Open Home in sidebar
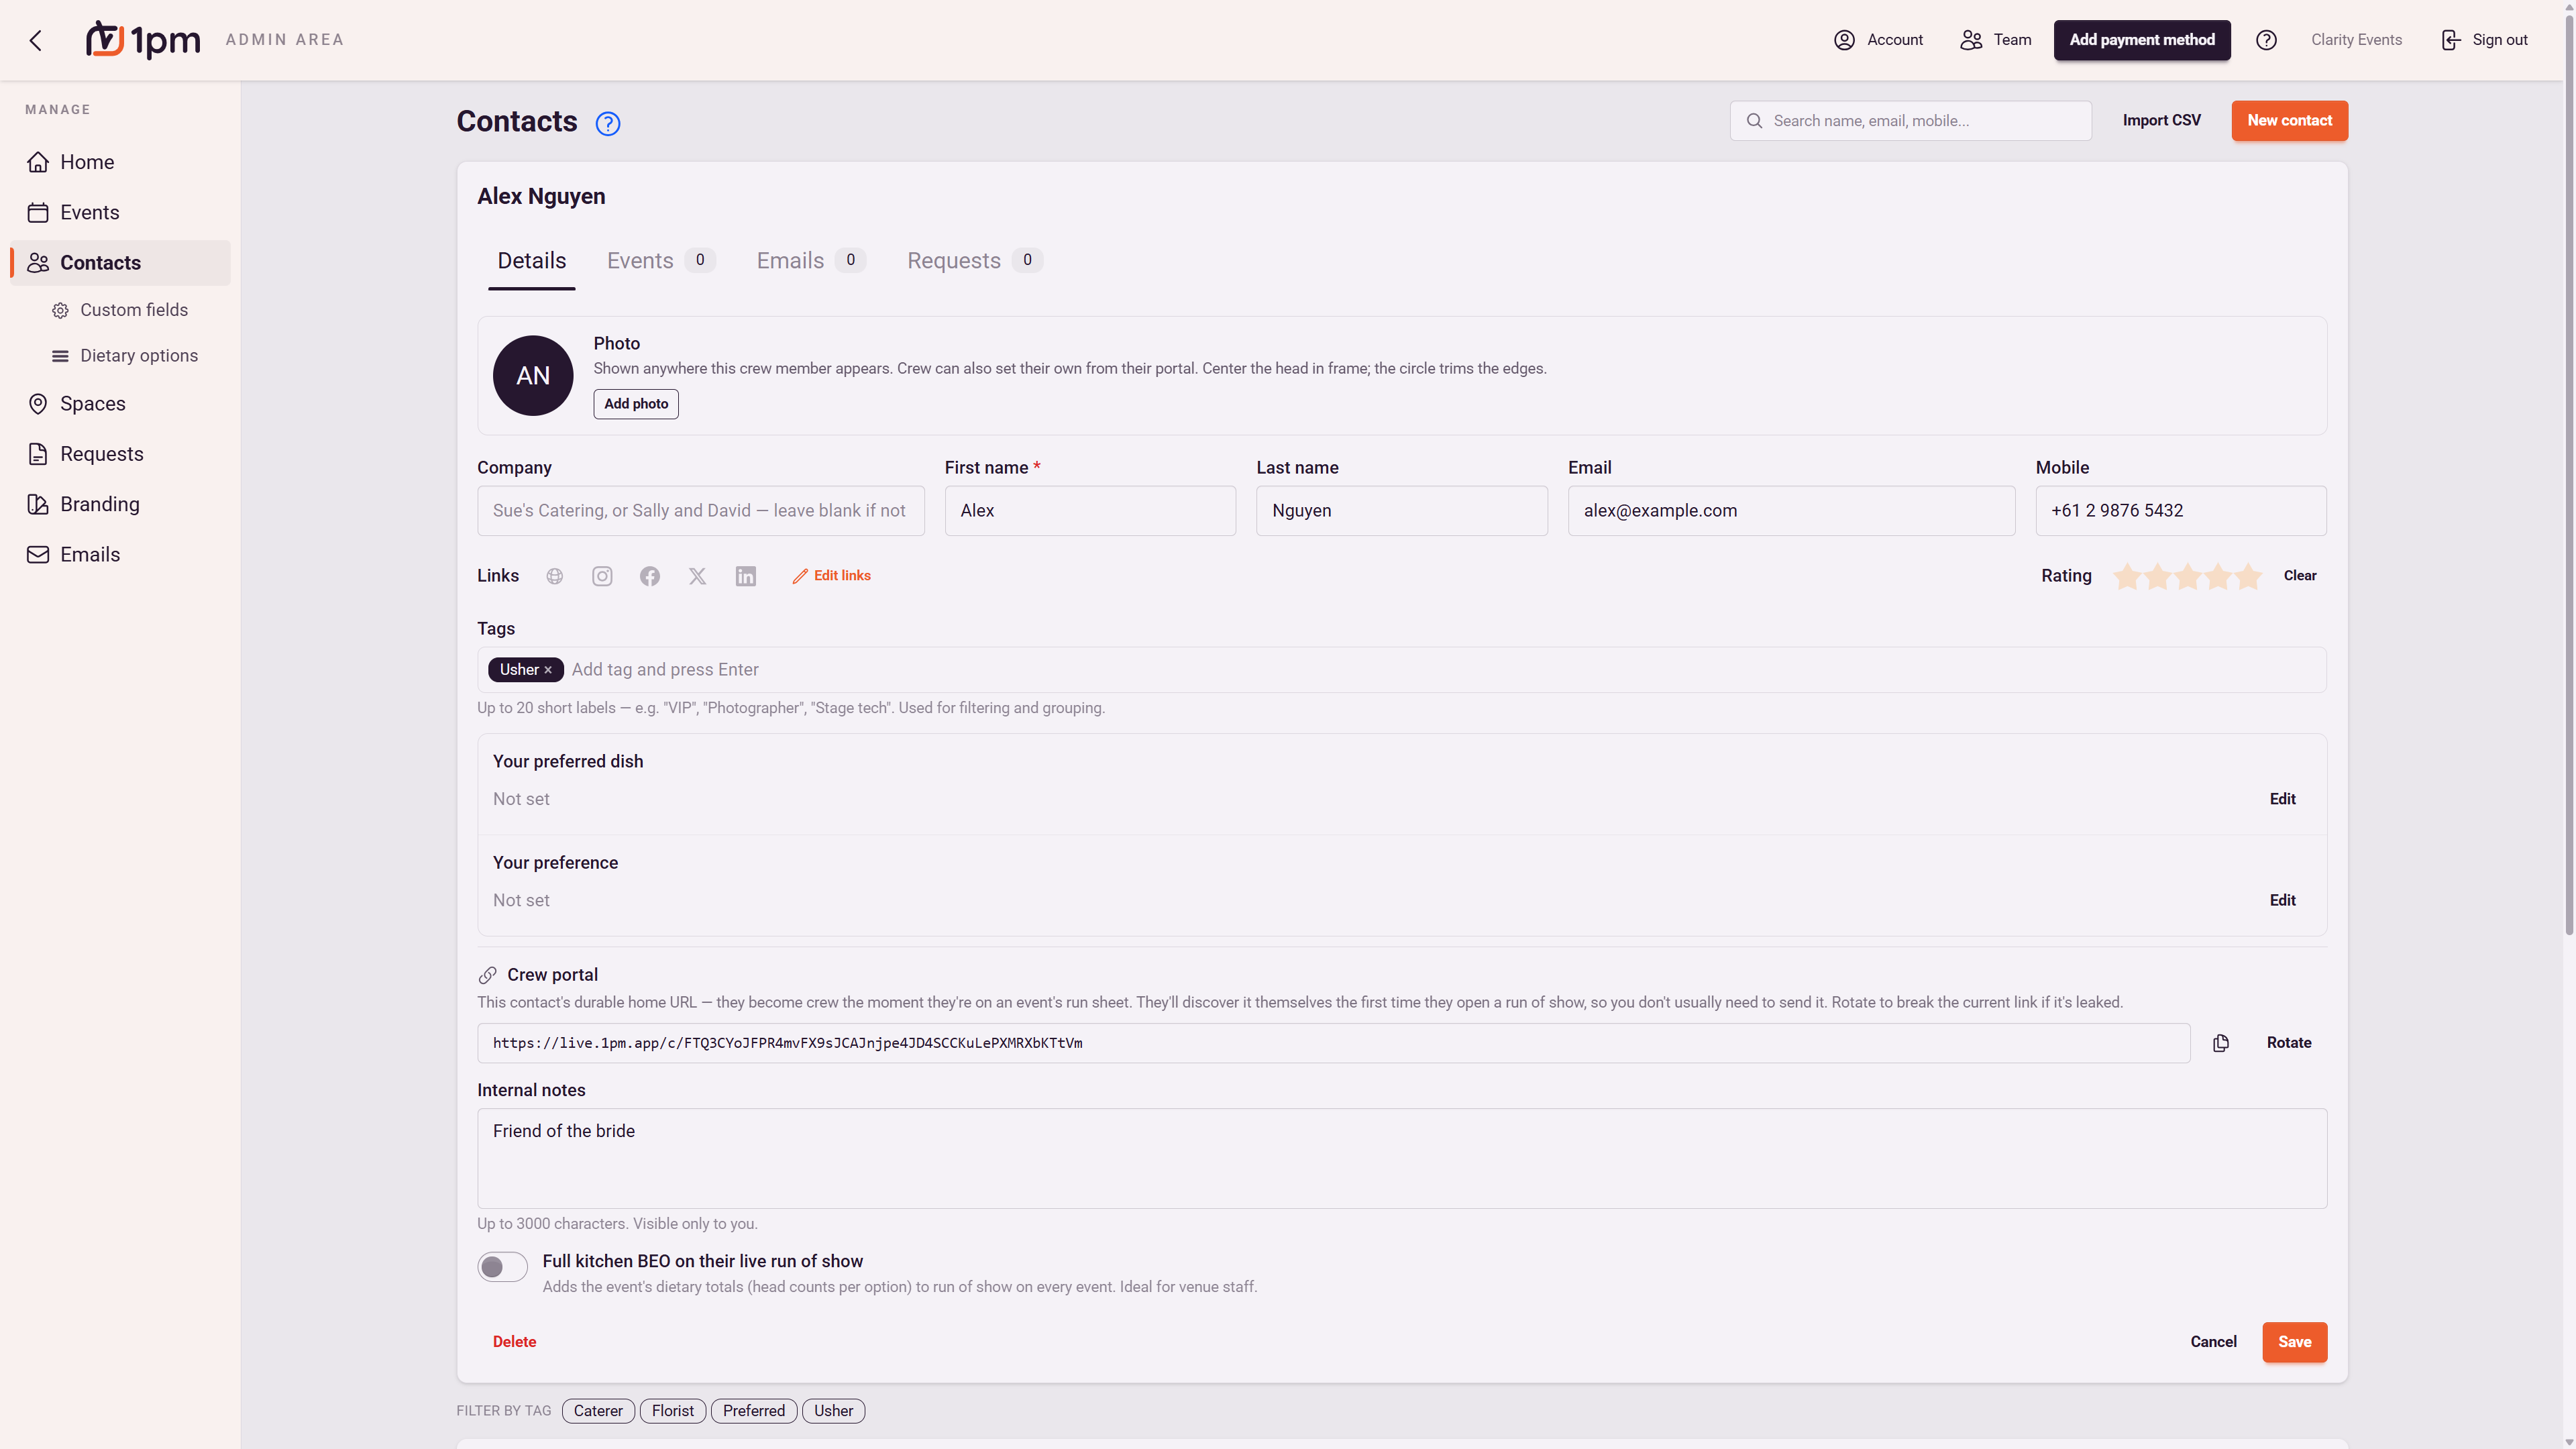Viewport: 2576px width, 1449px height. (120, 162)
